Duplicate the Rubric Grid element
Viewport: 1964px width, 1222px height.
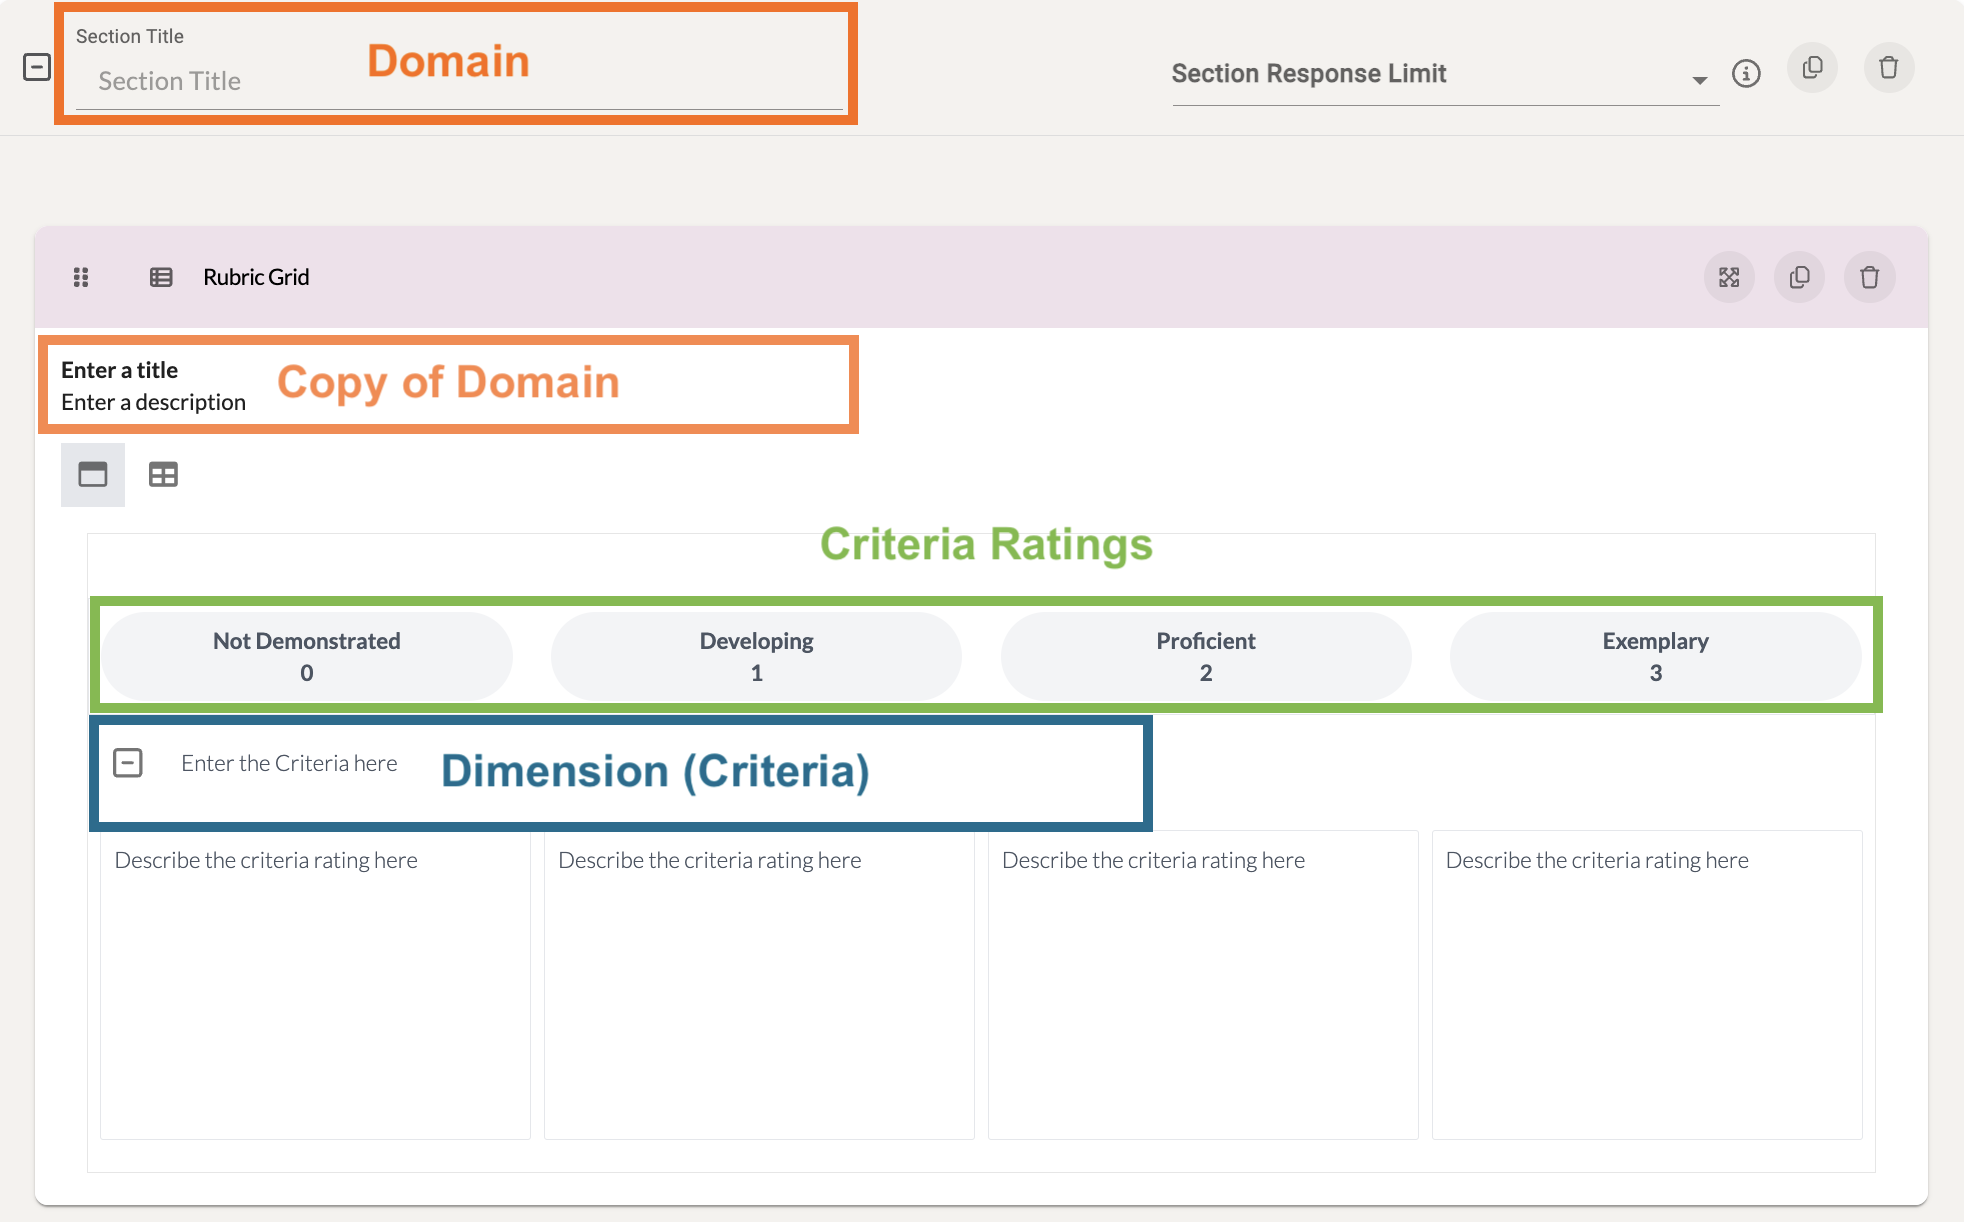[1799, 277]
